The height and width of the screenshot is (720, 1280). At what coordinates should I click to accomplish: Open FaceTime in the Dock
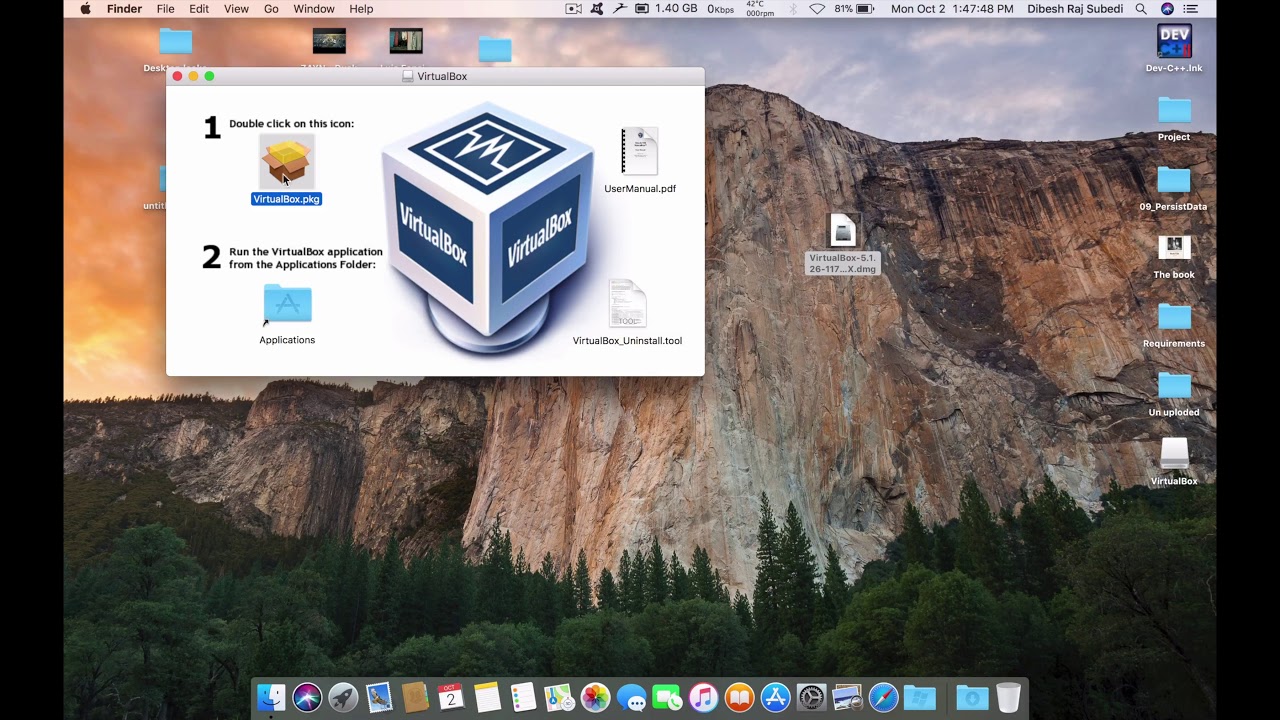click(667, 697)
